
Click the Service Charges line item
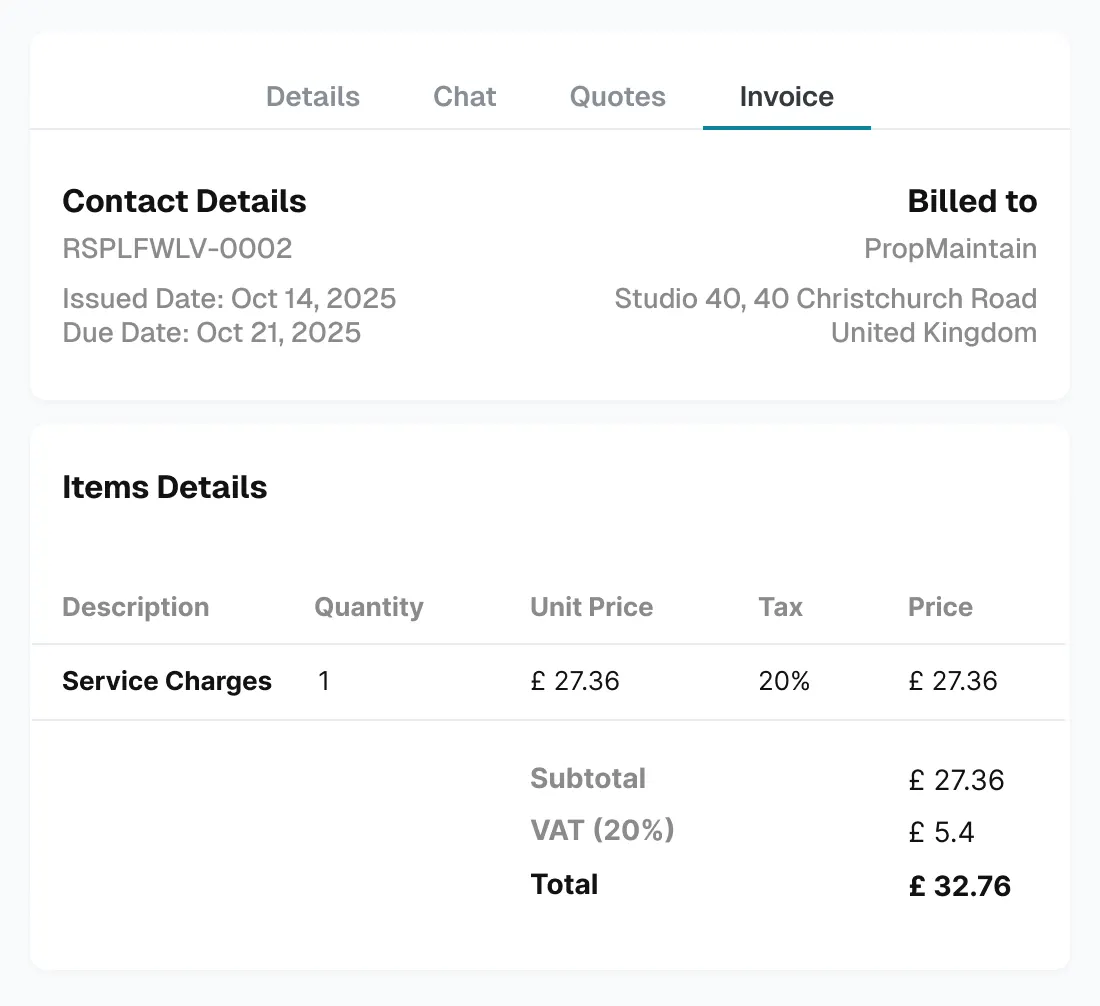tap(167, 681)
